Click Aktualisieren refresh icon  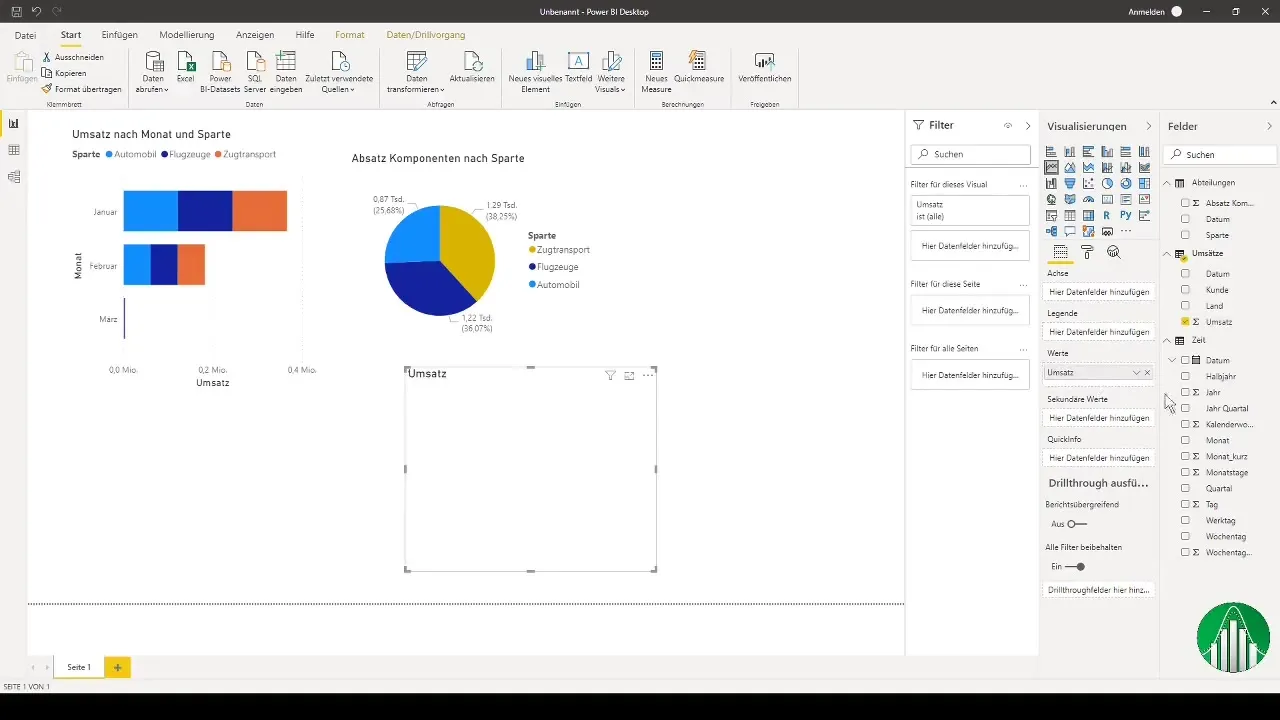point(472,66)
